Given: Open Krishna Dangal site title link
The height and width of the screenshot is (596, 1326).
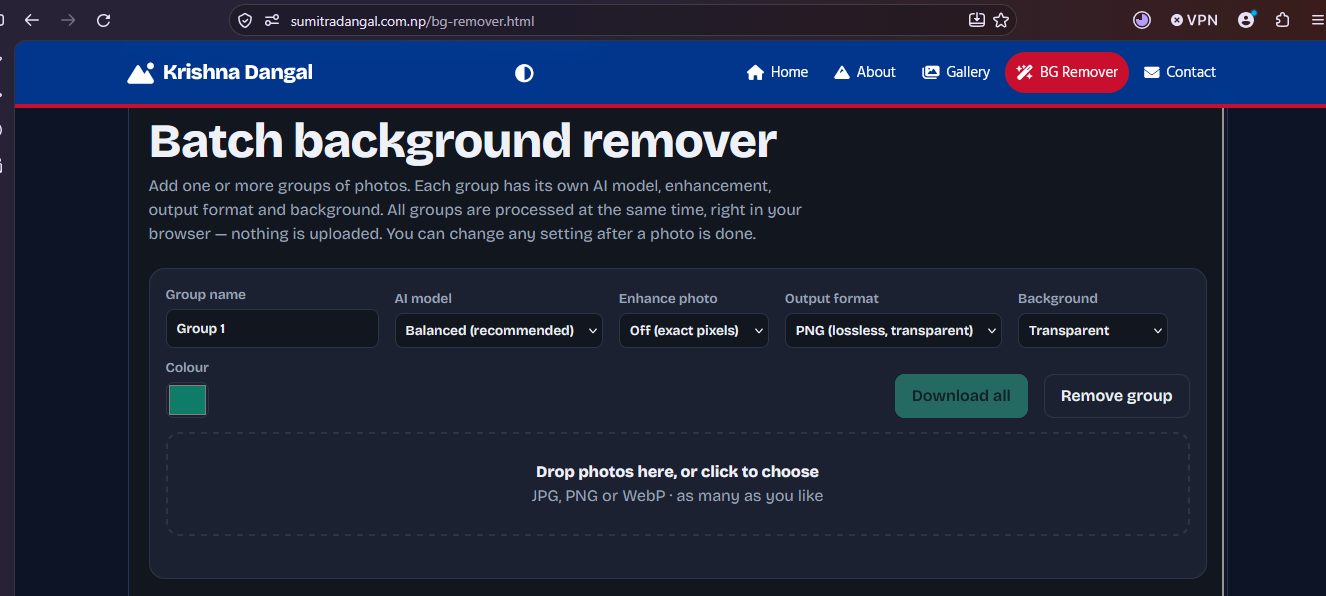Looking at the screenshot, I should (x=237, y=72).
